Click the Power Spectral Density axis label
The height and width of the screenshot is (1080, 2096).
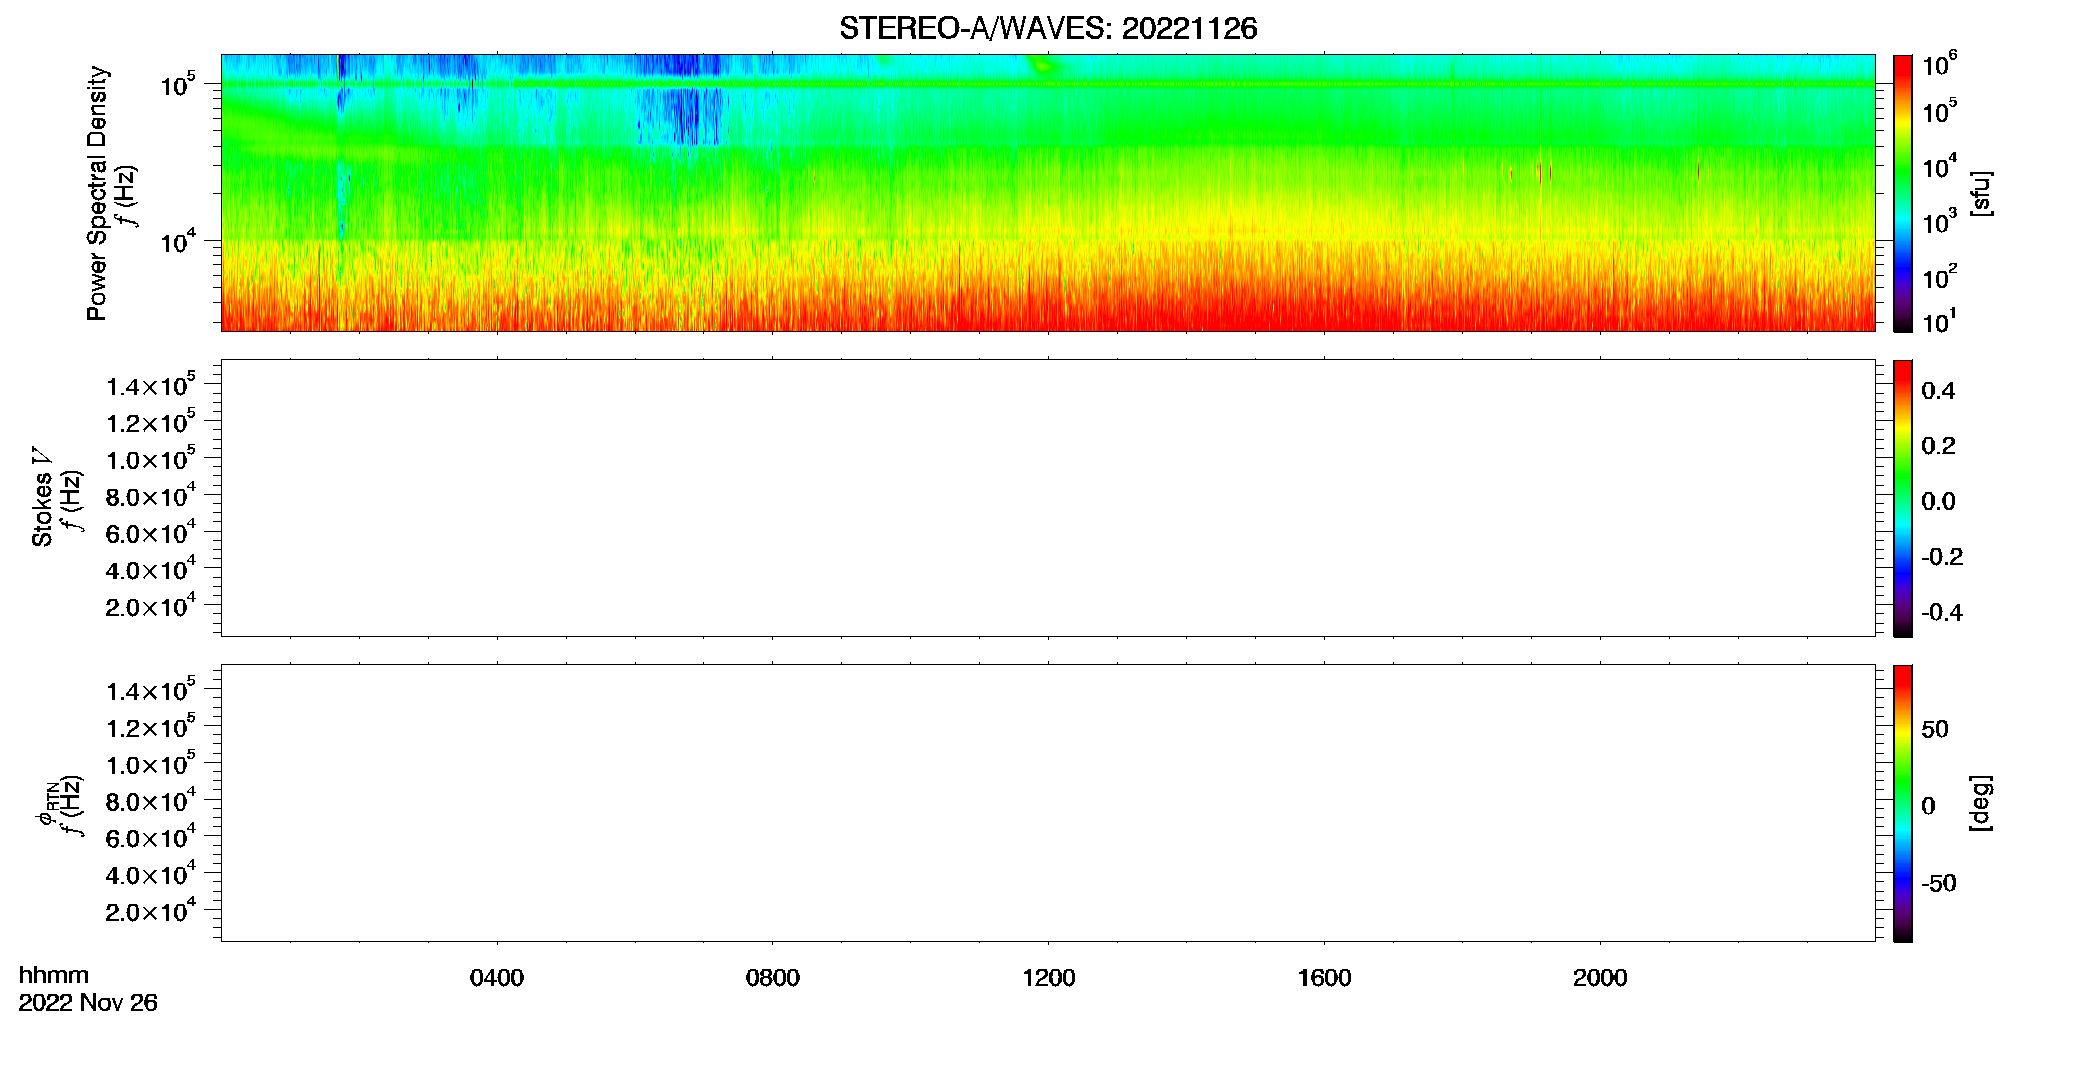click(x=97, y=193)
